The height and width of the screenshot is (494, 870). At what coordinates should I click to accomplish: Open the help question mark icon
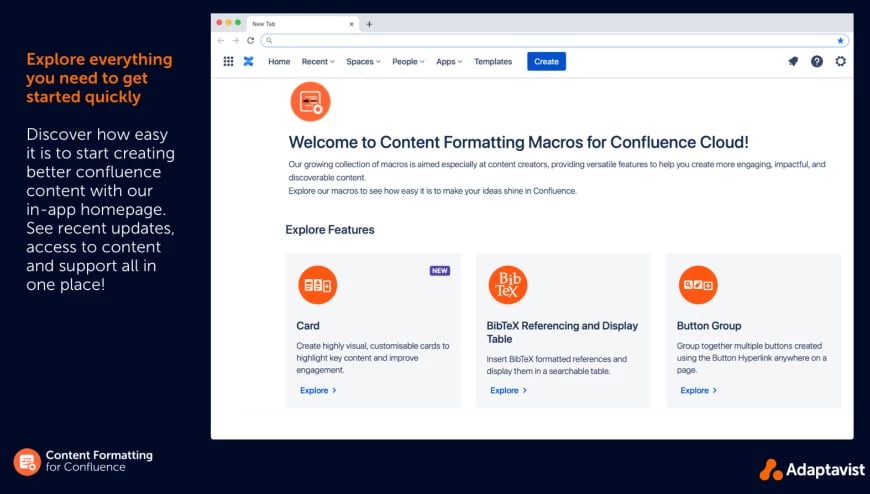pyautogui.click(x=817, y=62)
